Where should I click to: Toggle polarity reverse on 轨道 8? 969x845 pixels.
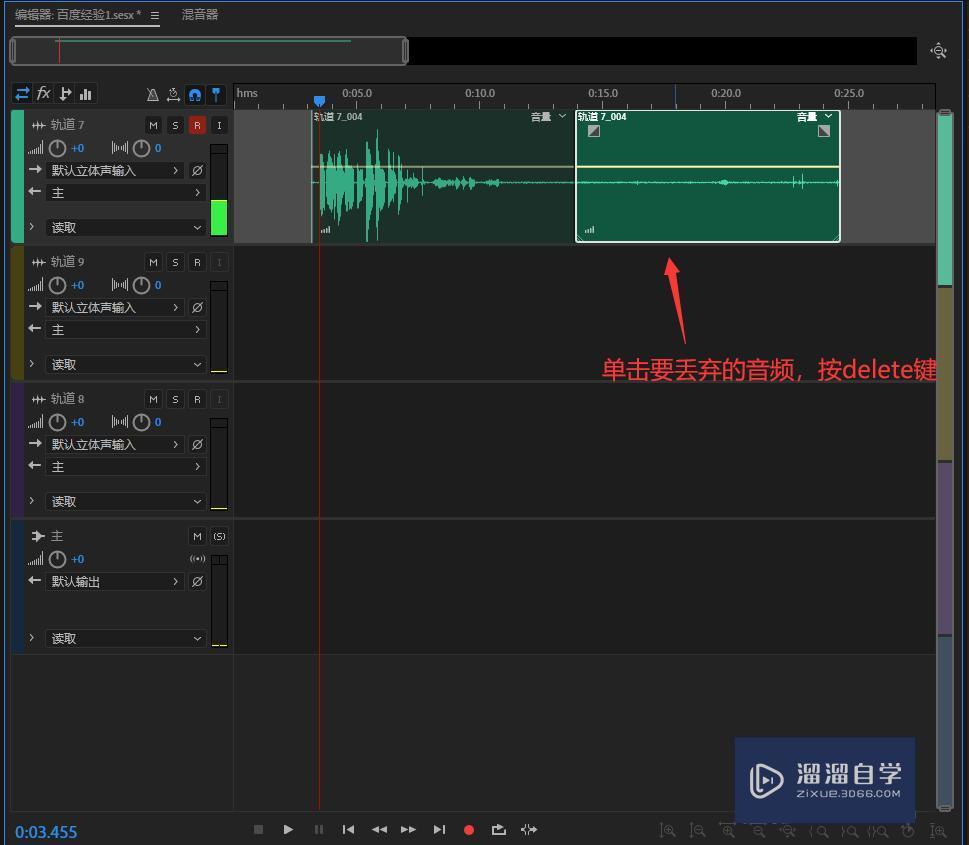pyautogui.click(x=197, y=444)
